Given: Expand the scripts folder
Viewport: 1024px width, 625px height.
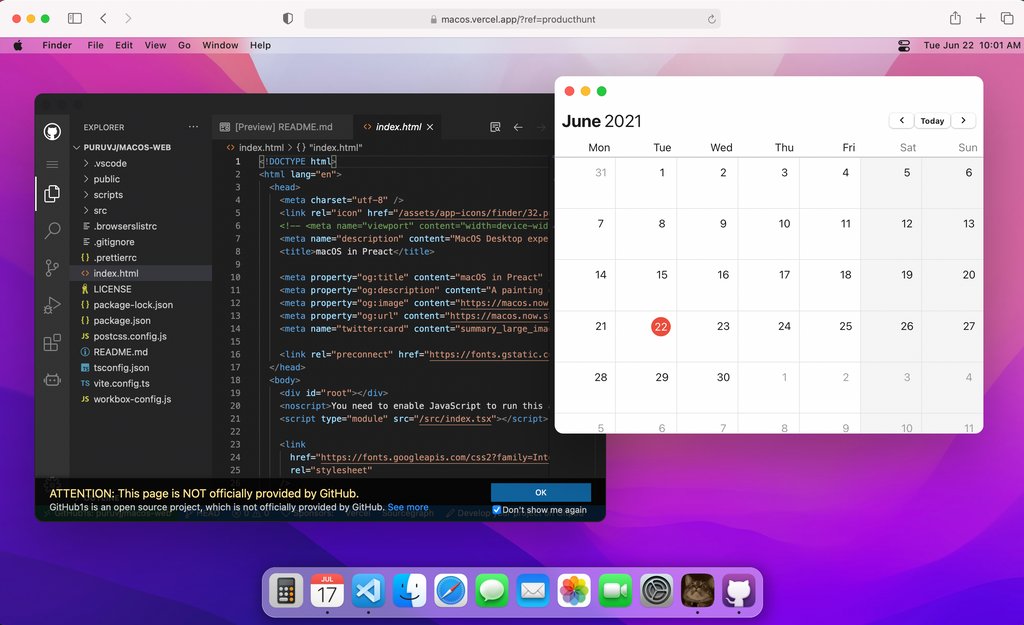Looking at the screenshot, I should [x=86, y=195].
